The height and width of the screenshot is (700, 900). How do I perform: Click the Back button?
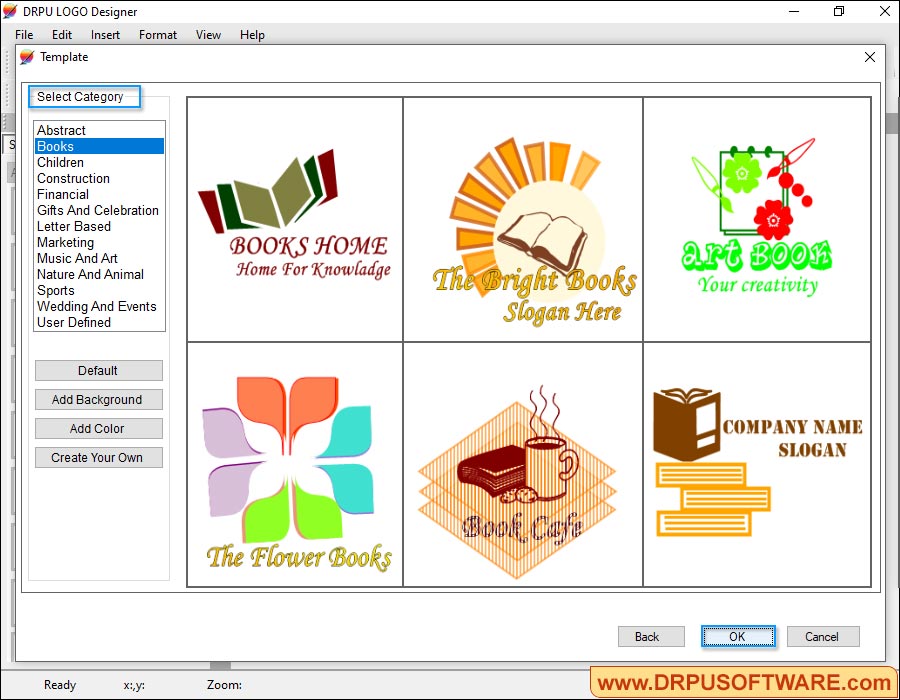click(650, 636)
